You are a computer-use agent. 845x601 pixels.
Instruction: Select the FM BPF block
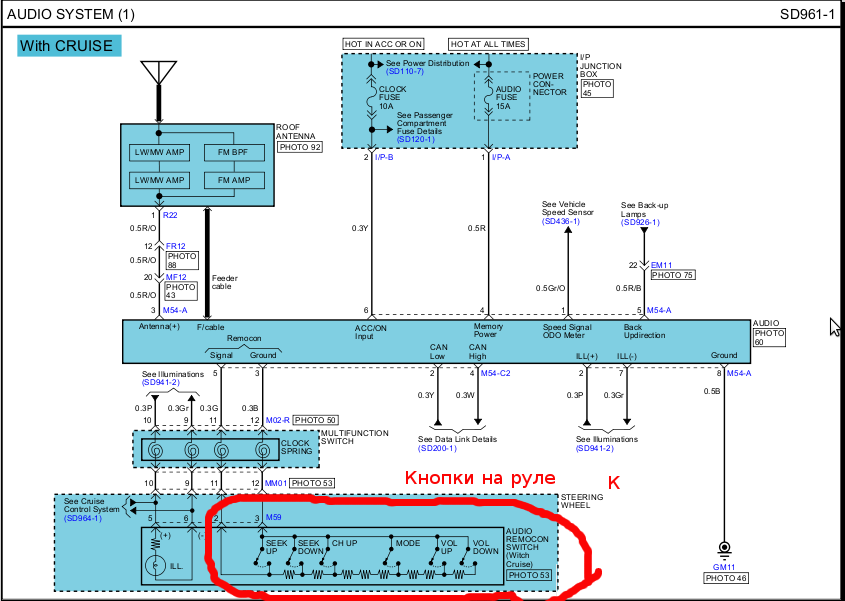pos(233,153)
